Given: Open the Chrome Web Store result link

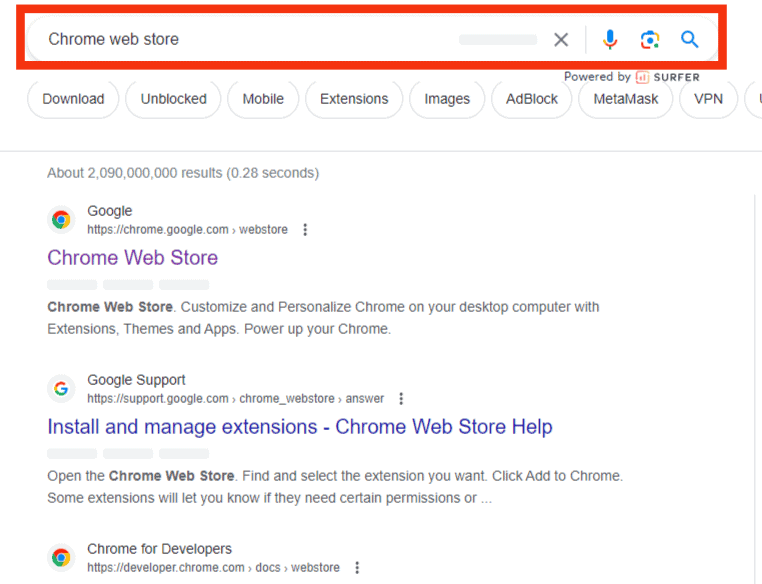Looking at the screenshot, I should (132, 258).
